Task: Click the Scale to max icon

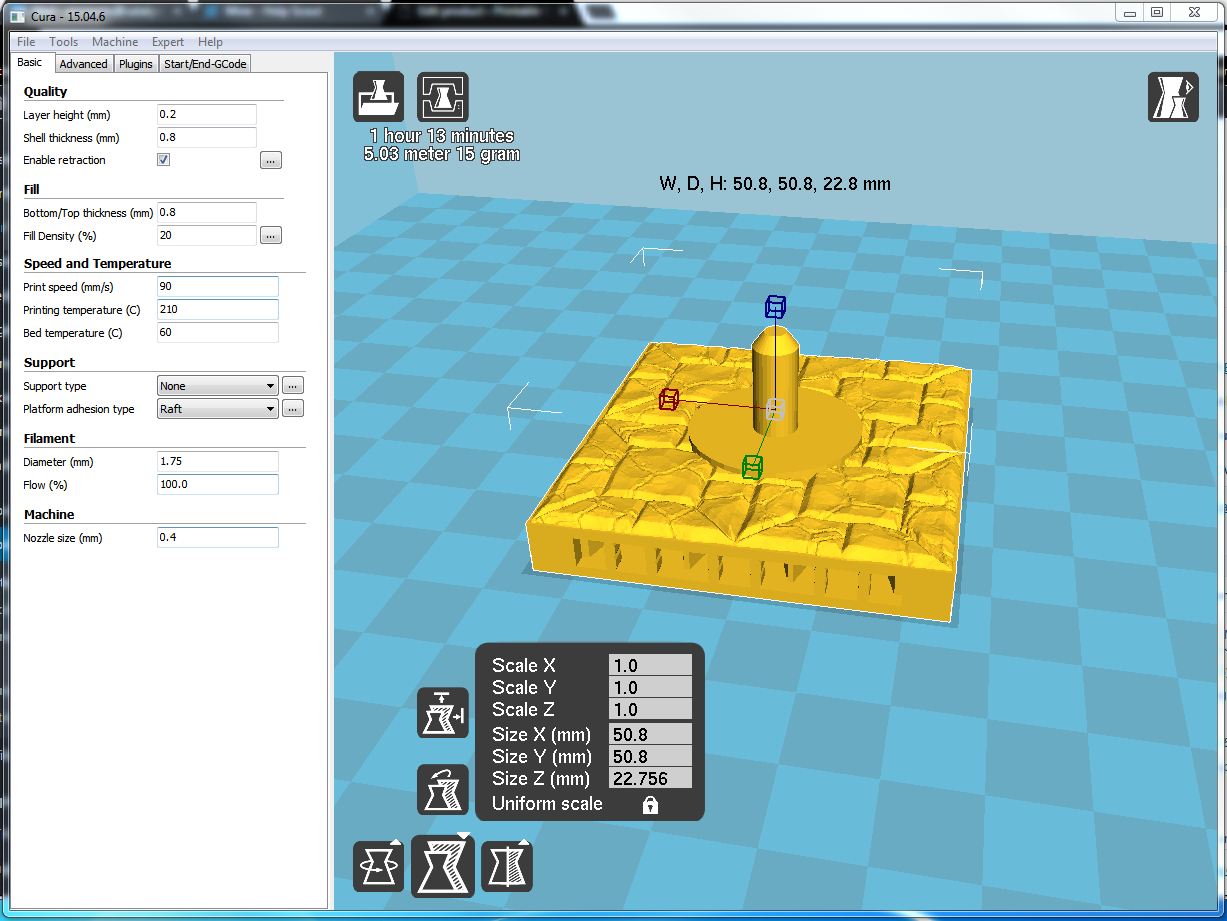Action: coord(443,713)
